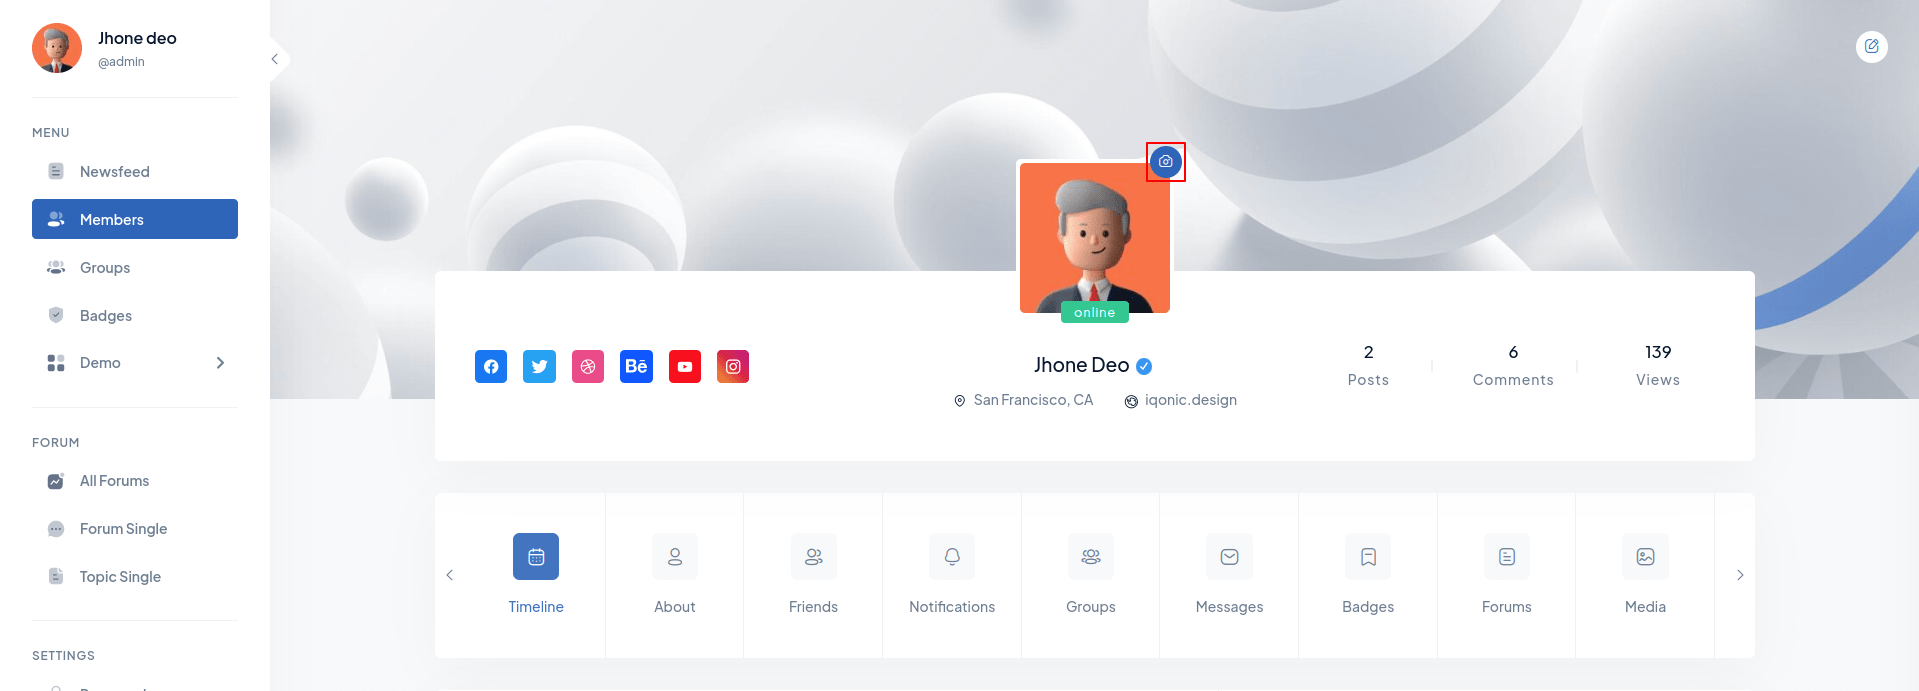This screenshot has height=691, width=1919.
Task: Open the Twitter social link
Action: tap(539, 366)
